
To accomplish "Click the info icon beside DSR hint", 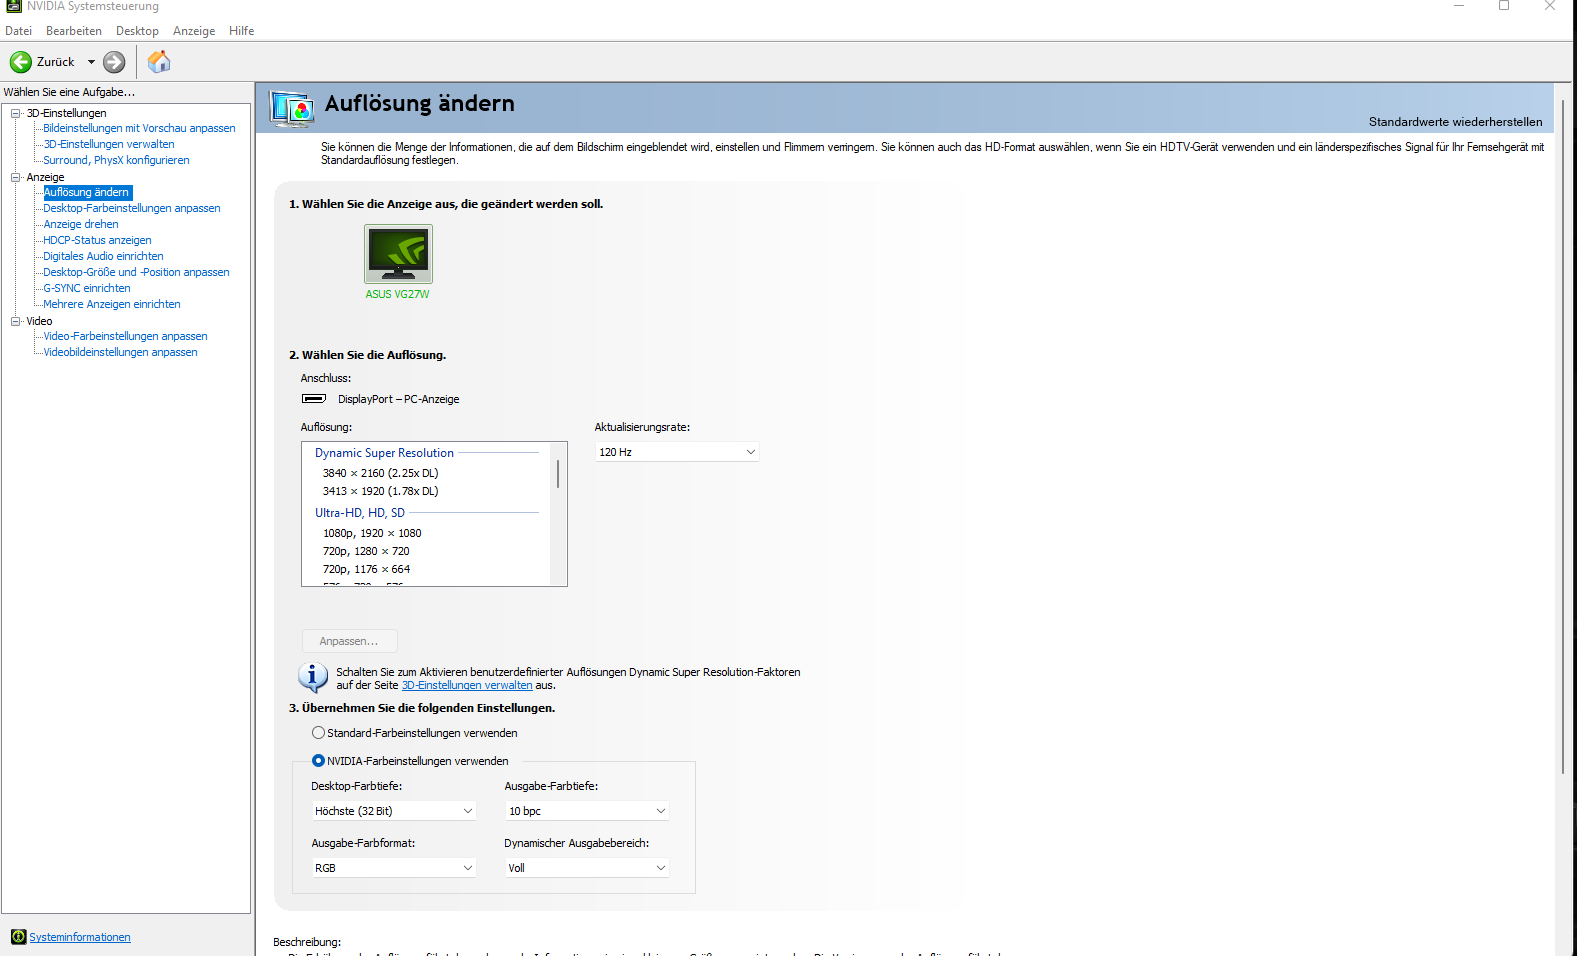I will tap(313, 678).
